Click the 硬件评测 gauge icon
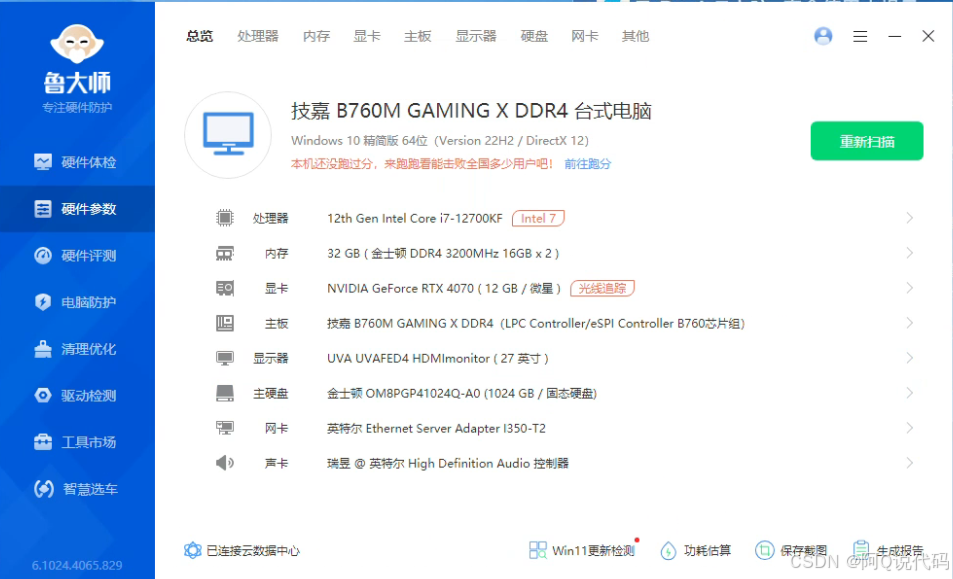The image size is (953, 579). pos(43,256)
